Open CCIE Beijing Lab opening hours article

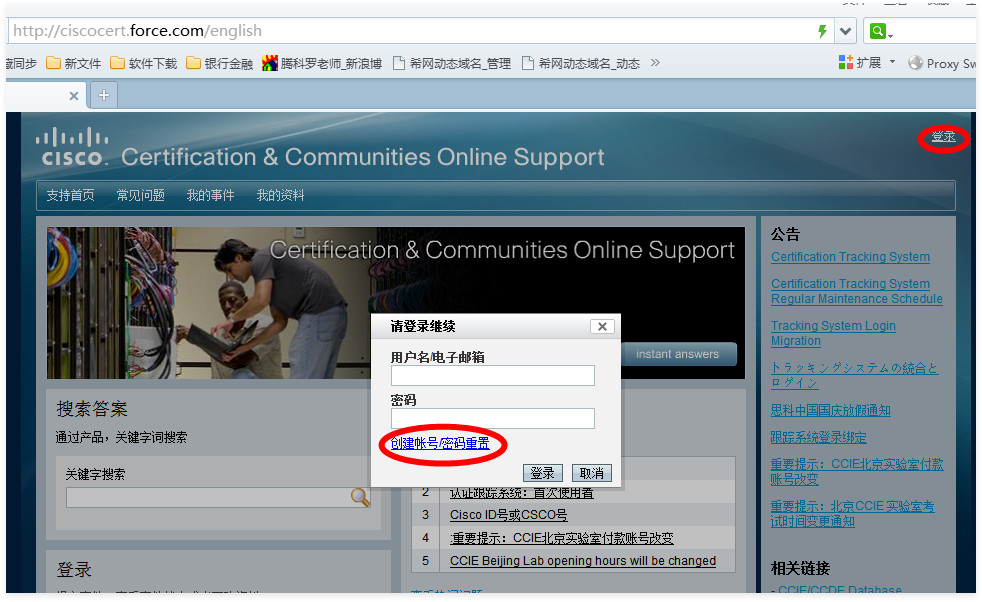[x=582, y=561]
